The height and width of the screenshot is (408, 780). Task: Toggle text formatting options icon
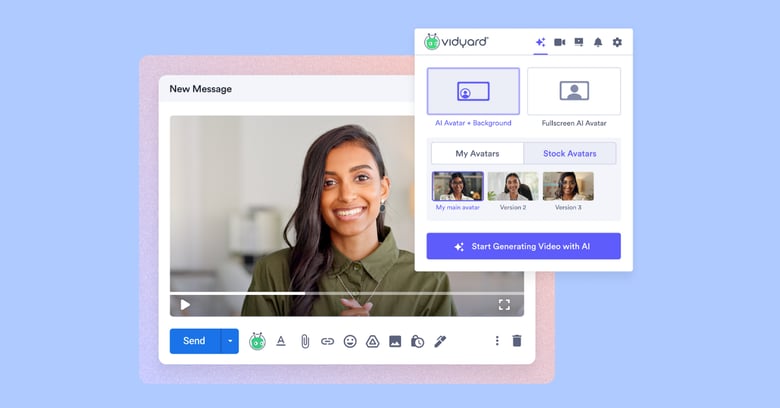coord(281,341)
